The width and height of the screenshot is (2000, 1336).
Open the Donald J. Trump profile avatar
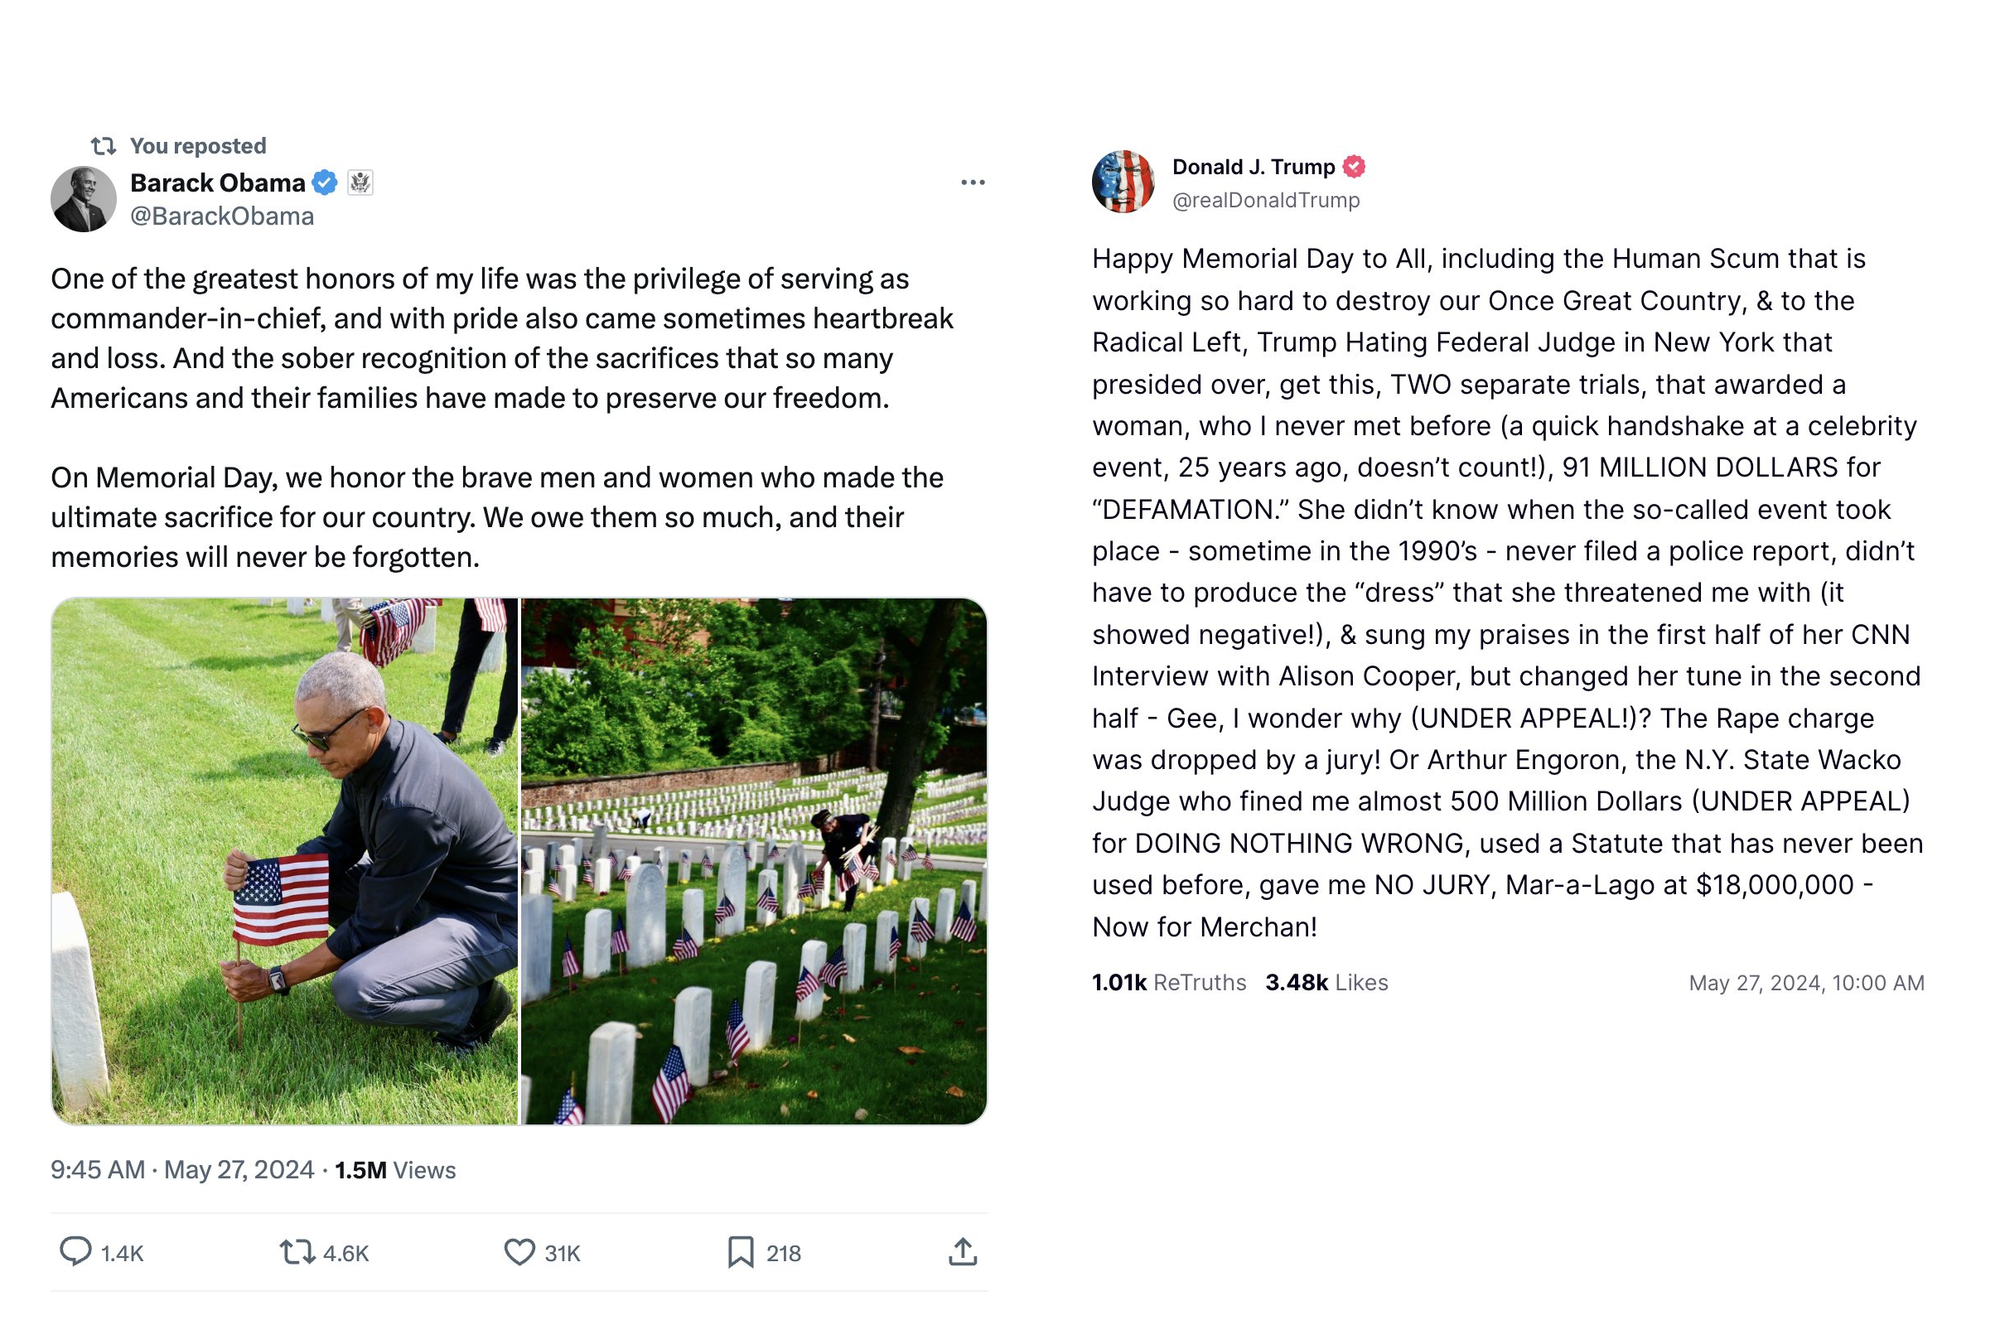point(1123,182)
